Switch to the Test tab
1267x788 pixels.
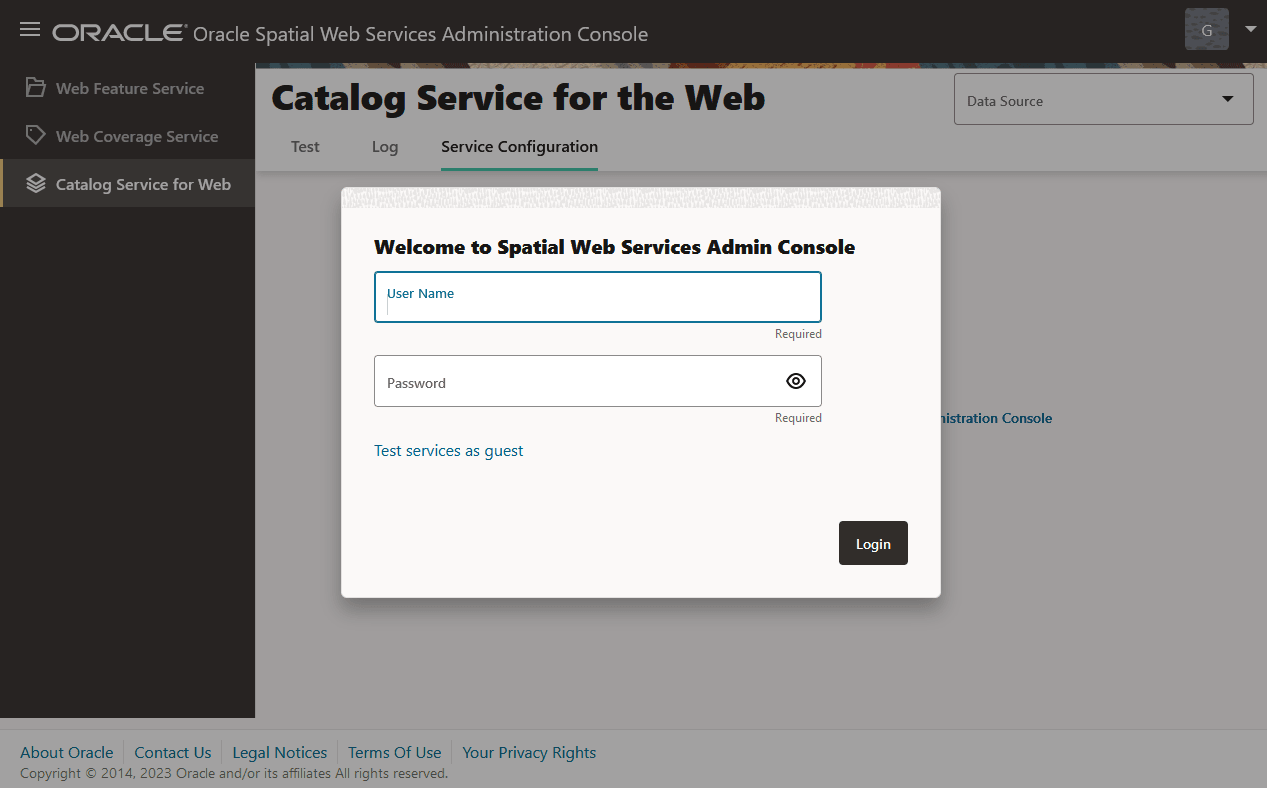pyautogui.click(x=305, y=147)
